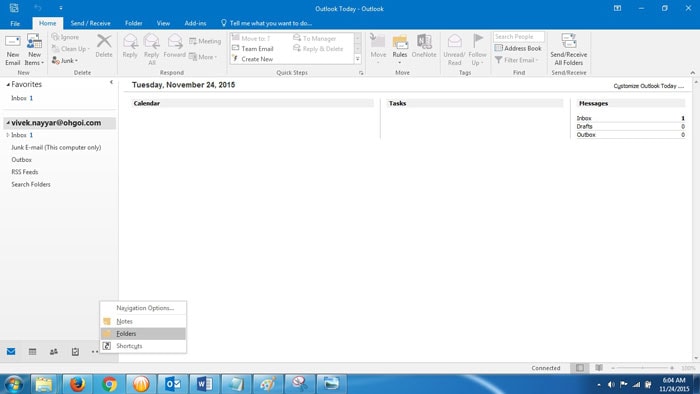
Task: Click the Tell me what you want box
Action: [x=267, y=23]
